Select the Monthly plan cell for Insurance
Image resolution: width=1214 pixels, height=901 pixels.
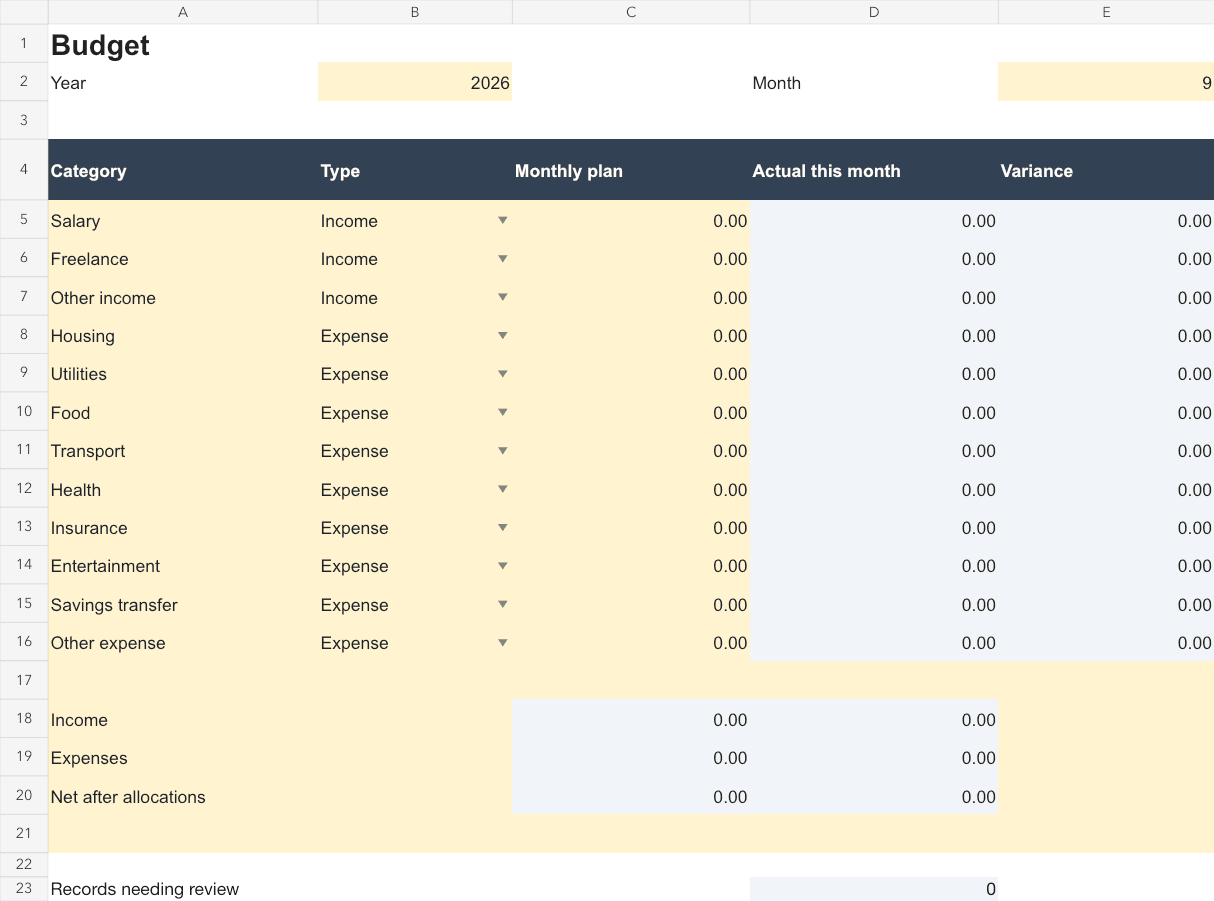tap(631, 527)
